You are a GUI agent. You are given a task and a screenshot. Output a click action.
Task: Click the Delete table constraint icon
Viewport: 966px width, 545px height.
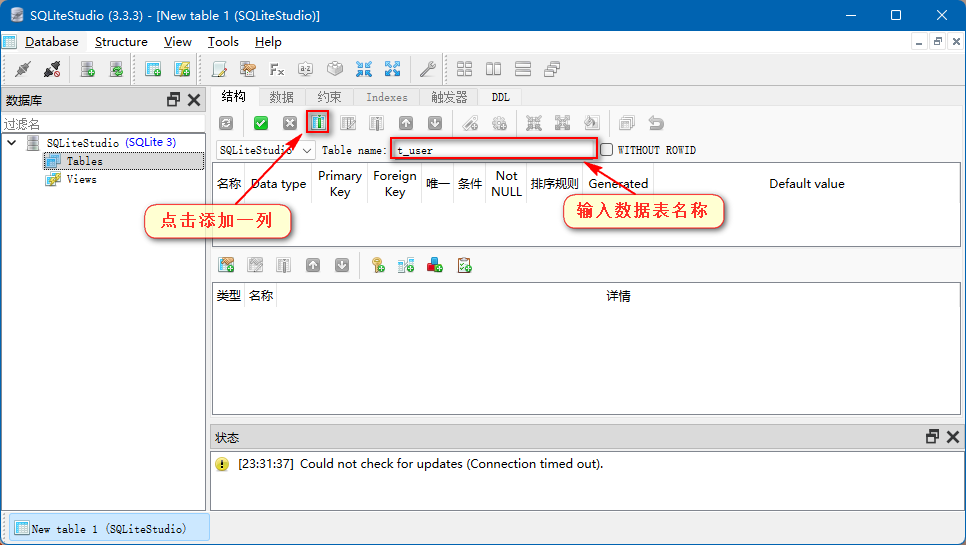(284, 265)
